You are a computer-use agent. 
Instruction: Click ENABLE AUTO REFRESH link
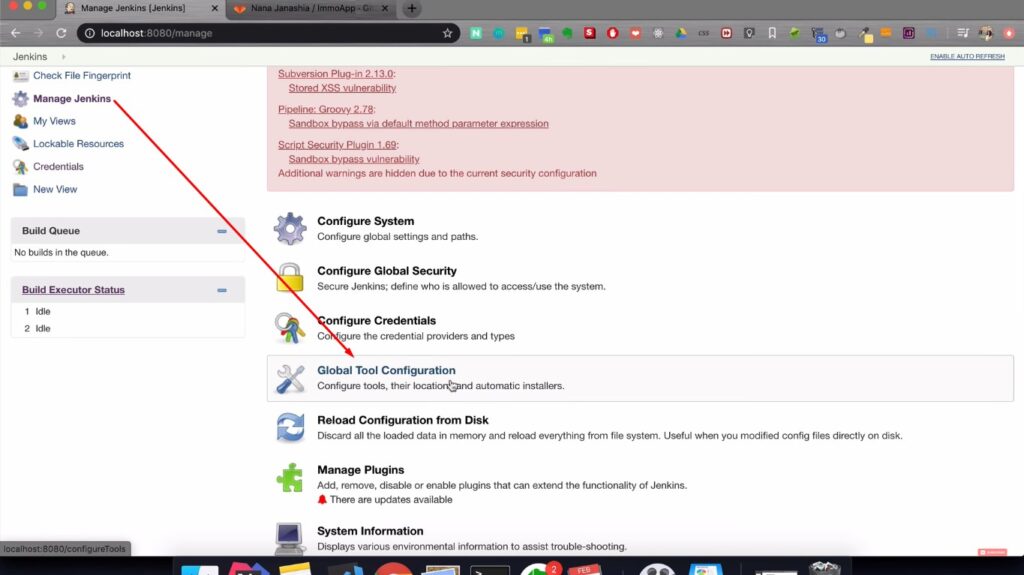(967, 57)
